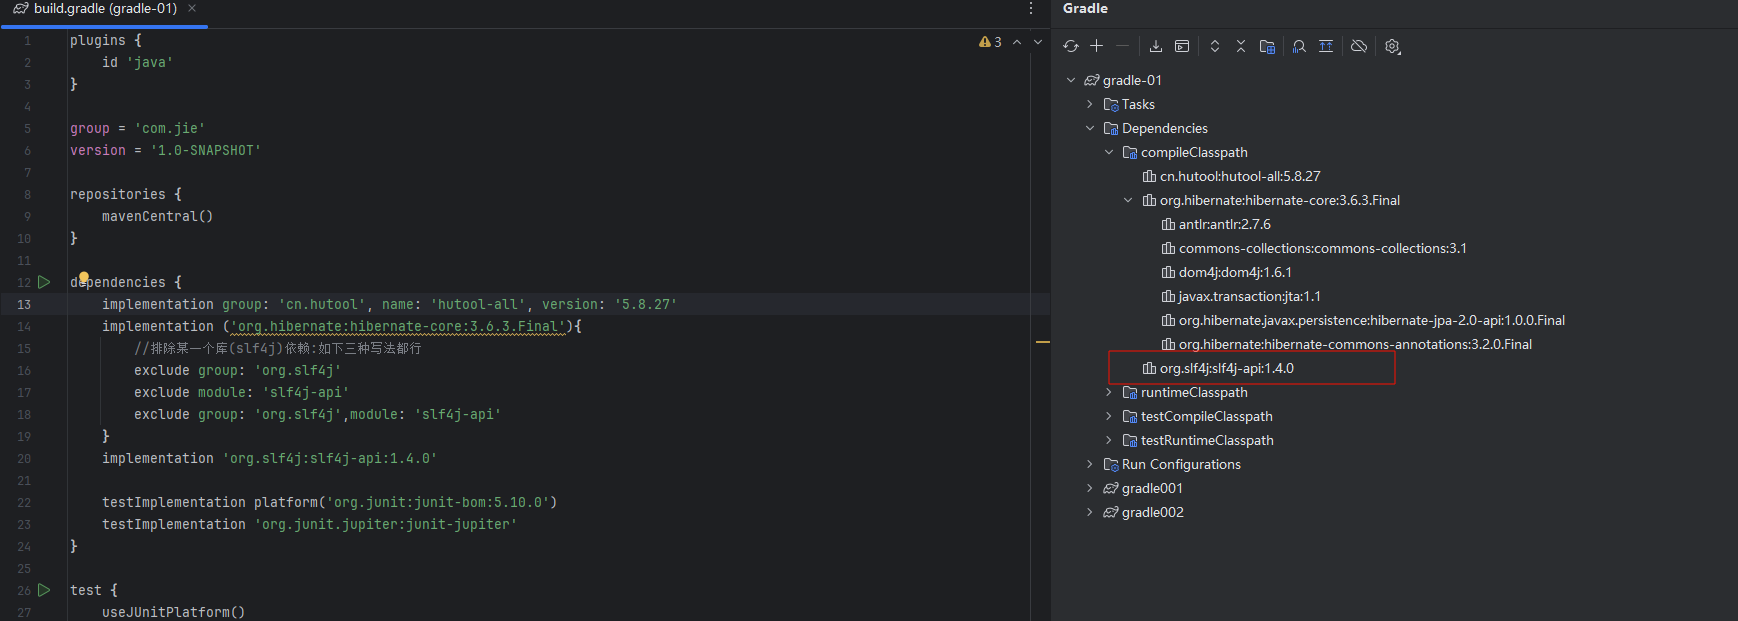The height and width of the screenshot is (621, 1738).
Task: Open editor tab options three-dot menu
Action: (1031, 9)
